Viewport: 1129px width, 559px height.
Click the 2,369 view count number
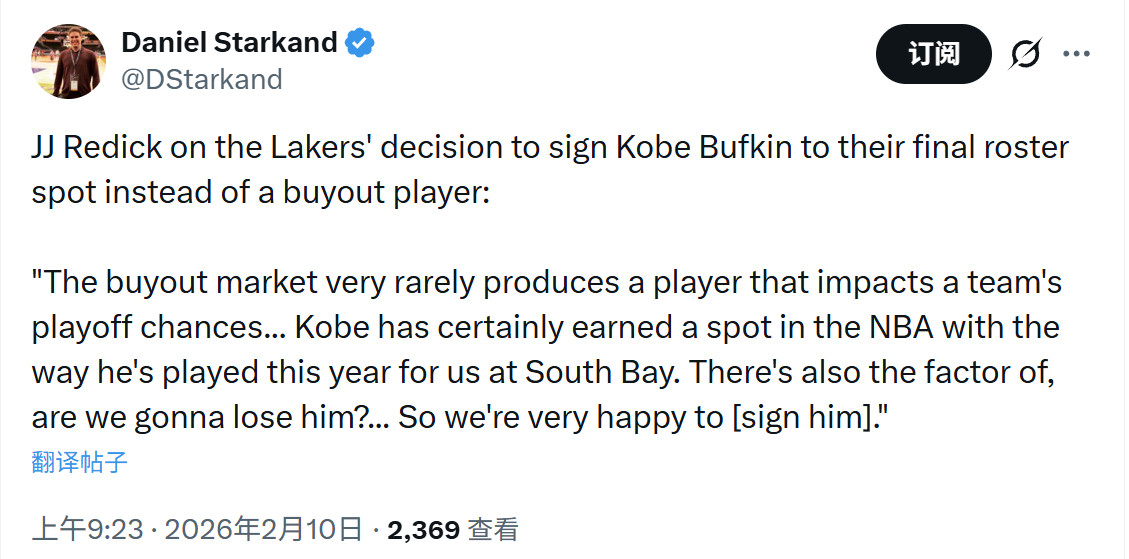pos(423,529)
